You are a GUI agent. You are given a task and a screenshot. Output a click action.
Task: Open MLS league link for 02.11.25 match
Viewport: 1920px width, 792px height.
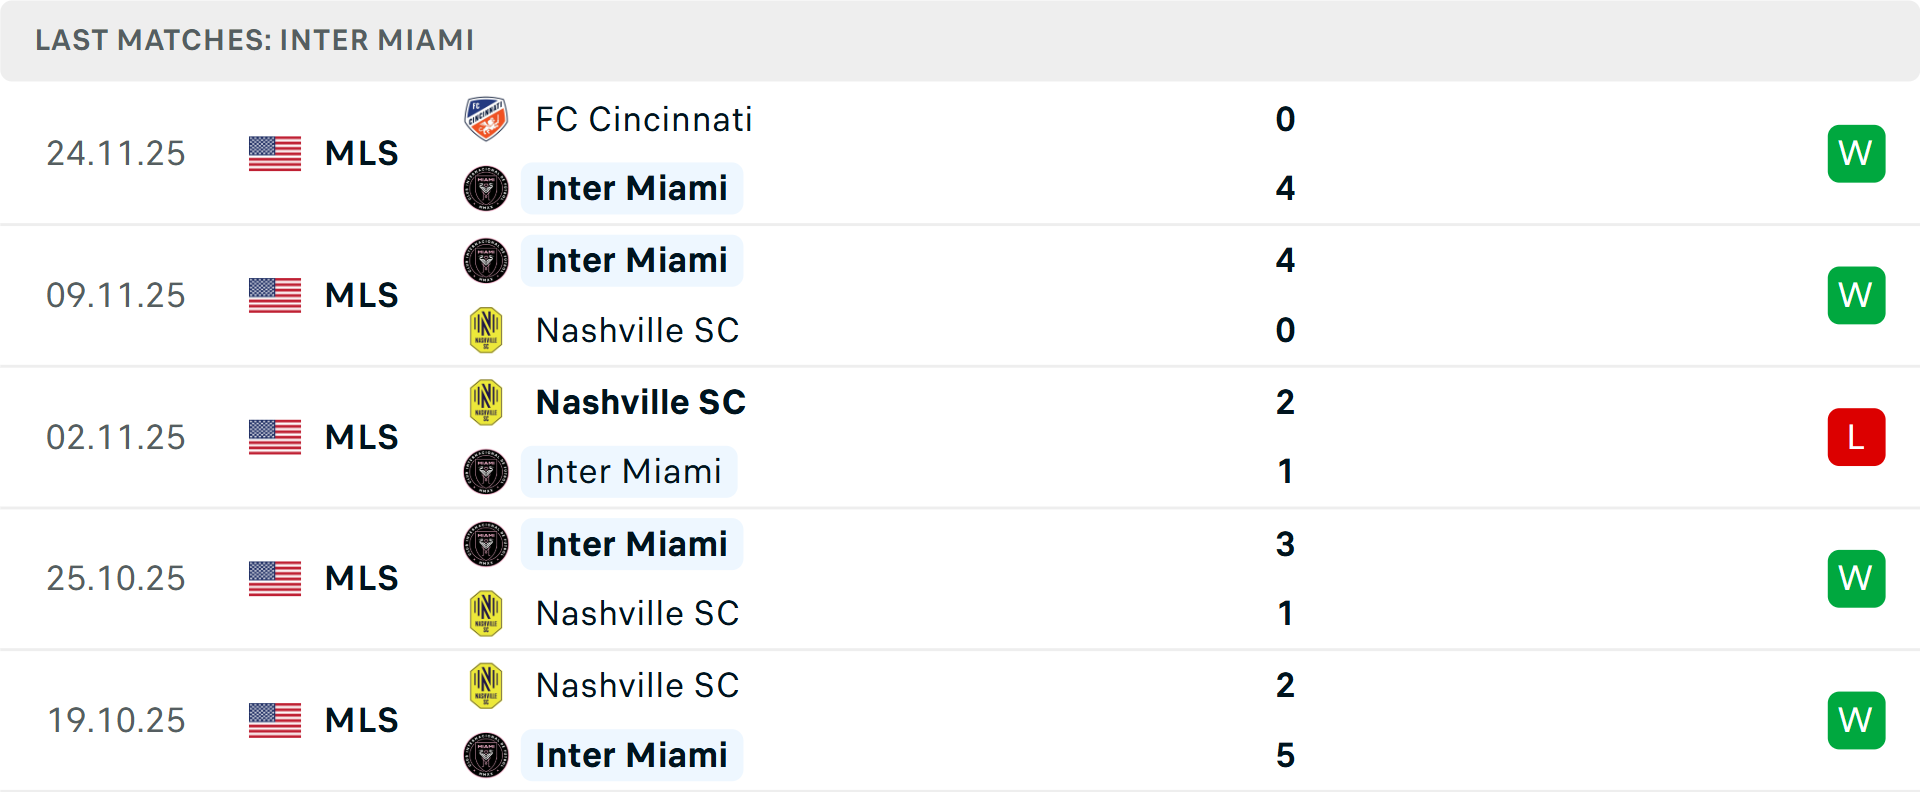pos(361,437)
